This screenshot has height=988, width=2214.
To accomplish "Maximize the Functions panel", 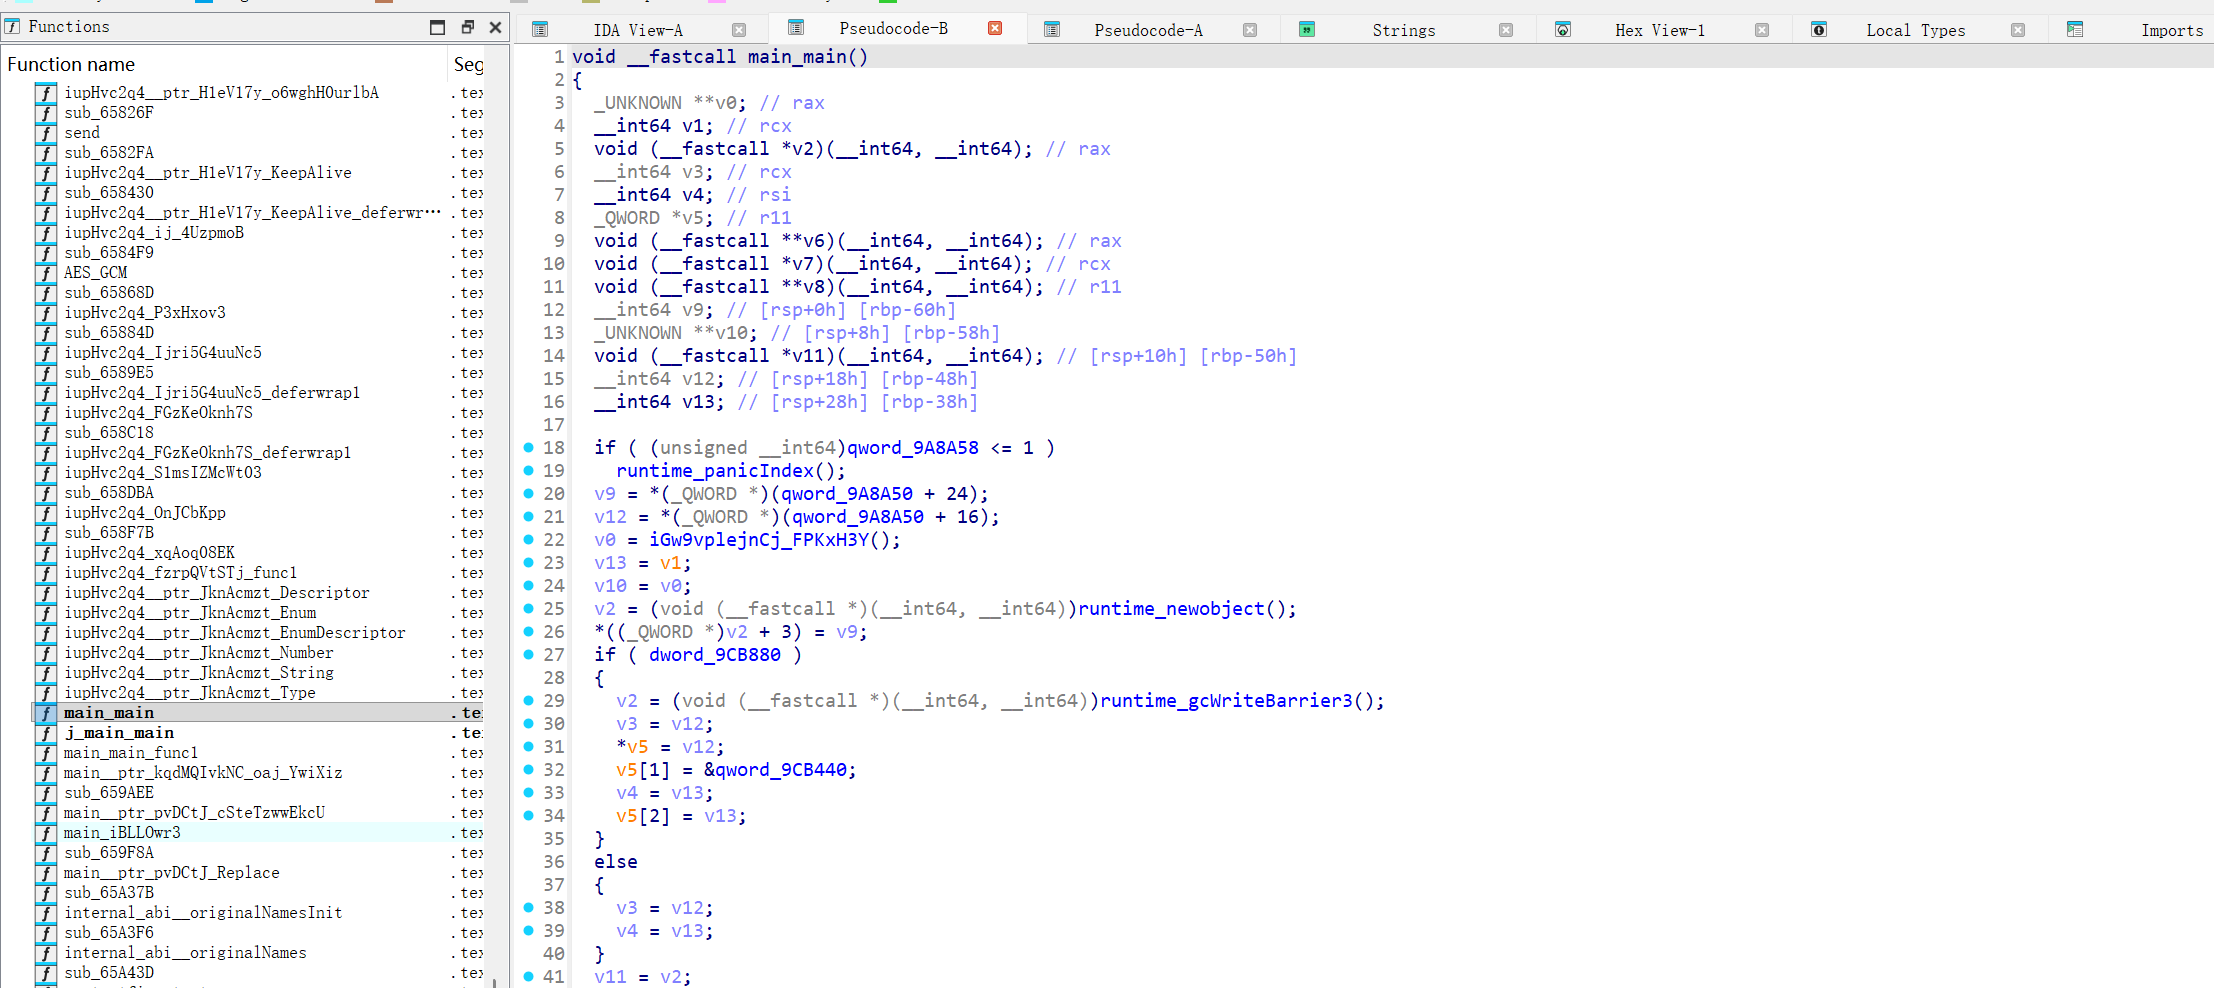I will click(437, 27).
